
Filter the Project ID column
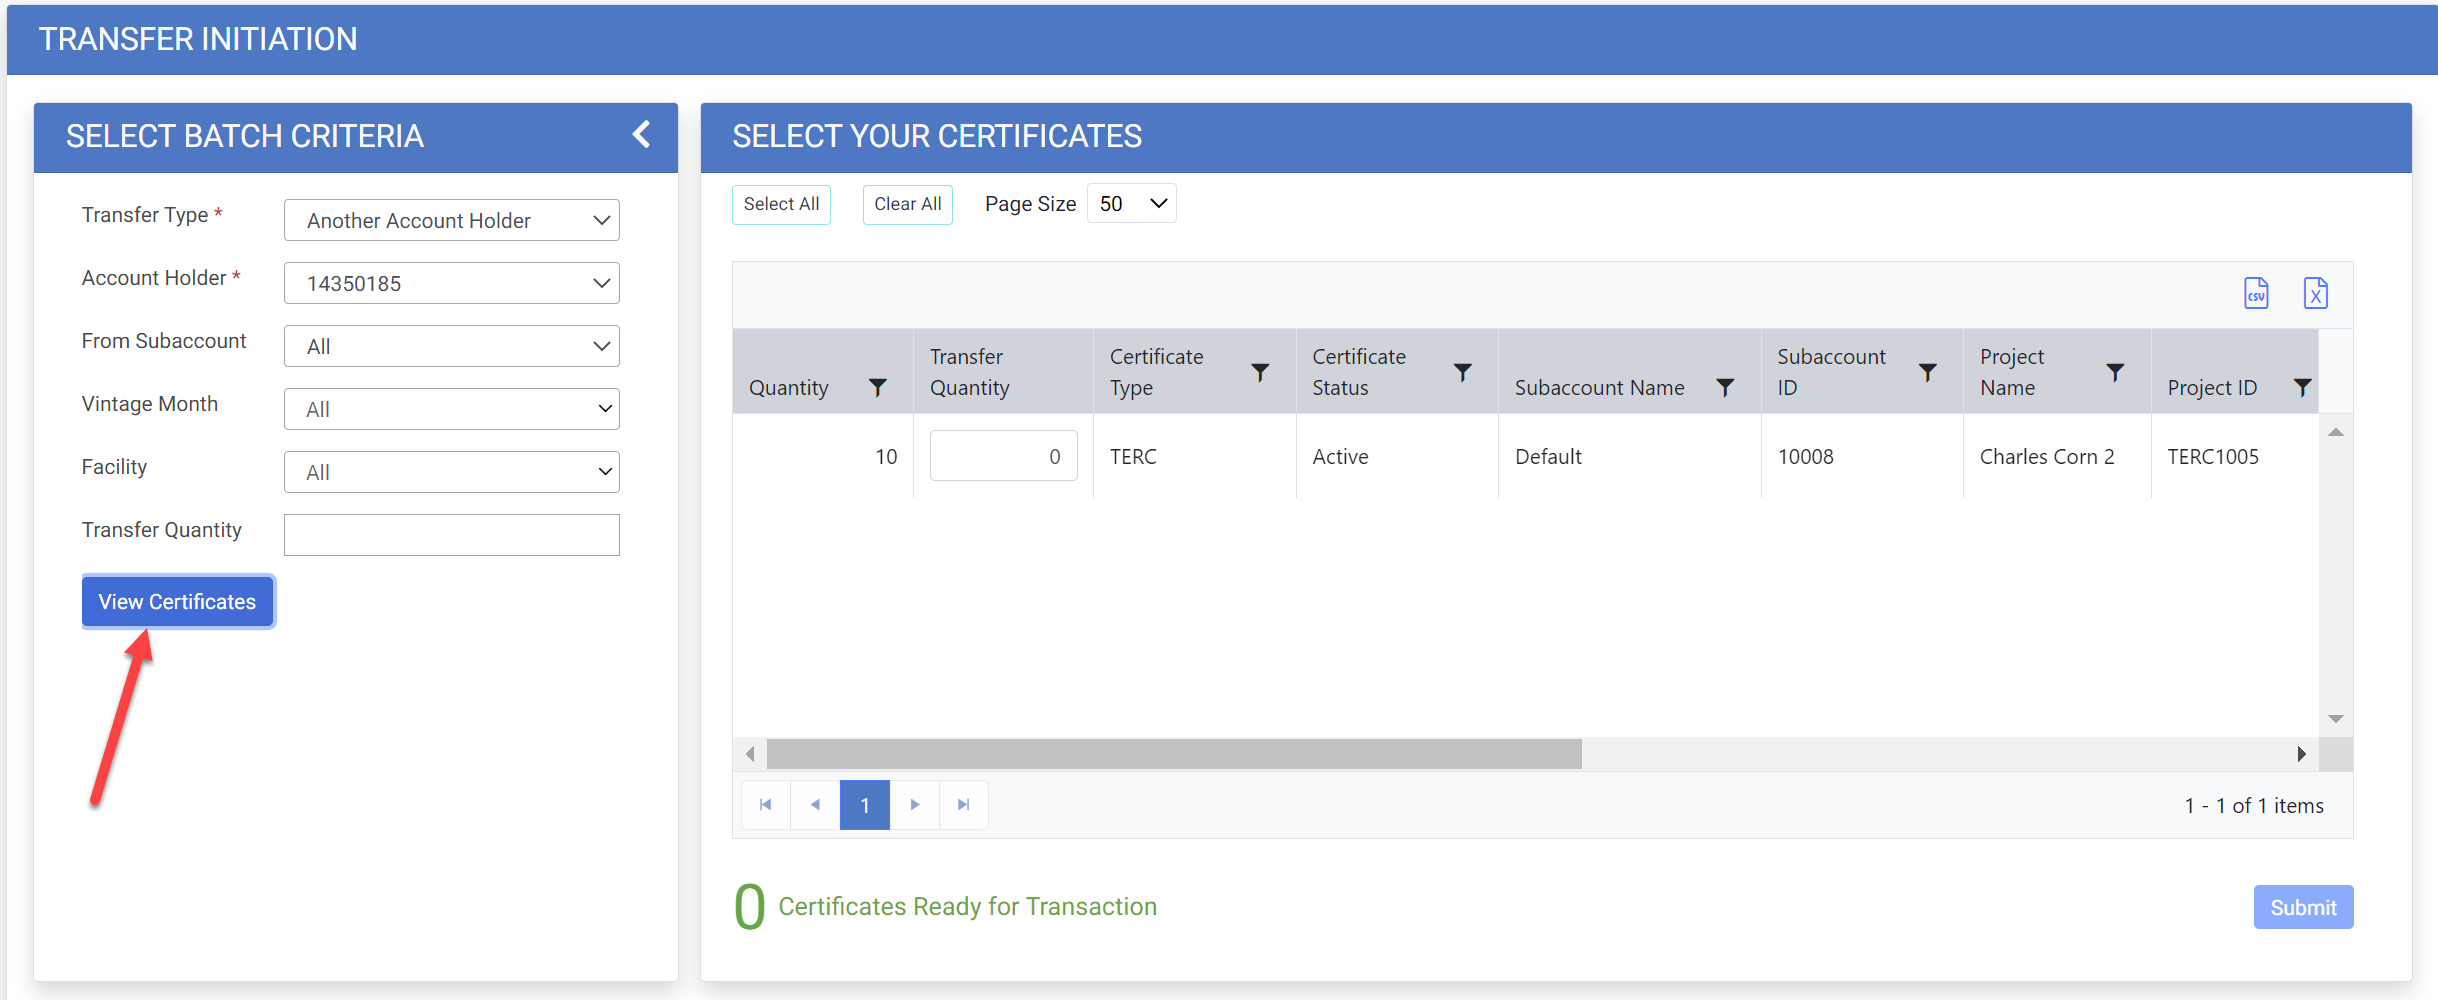pyautogui.click(x=2302, y=387)
